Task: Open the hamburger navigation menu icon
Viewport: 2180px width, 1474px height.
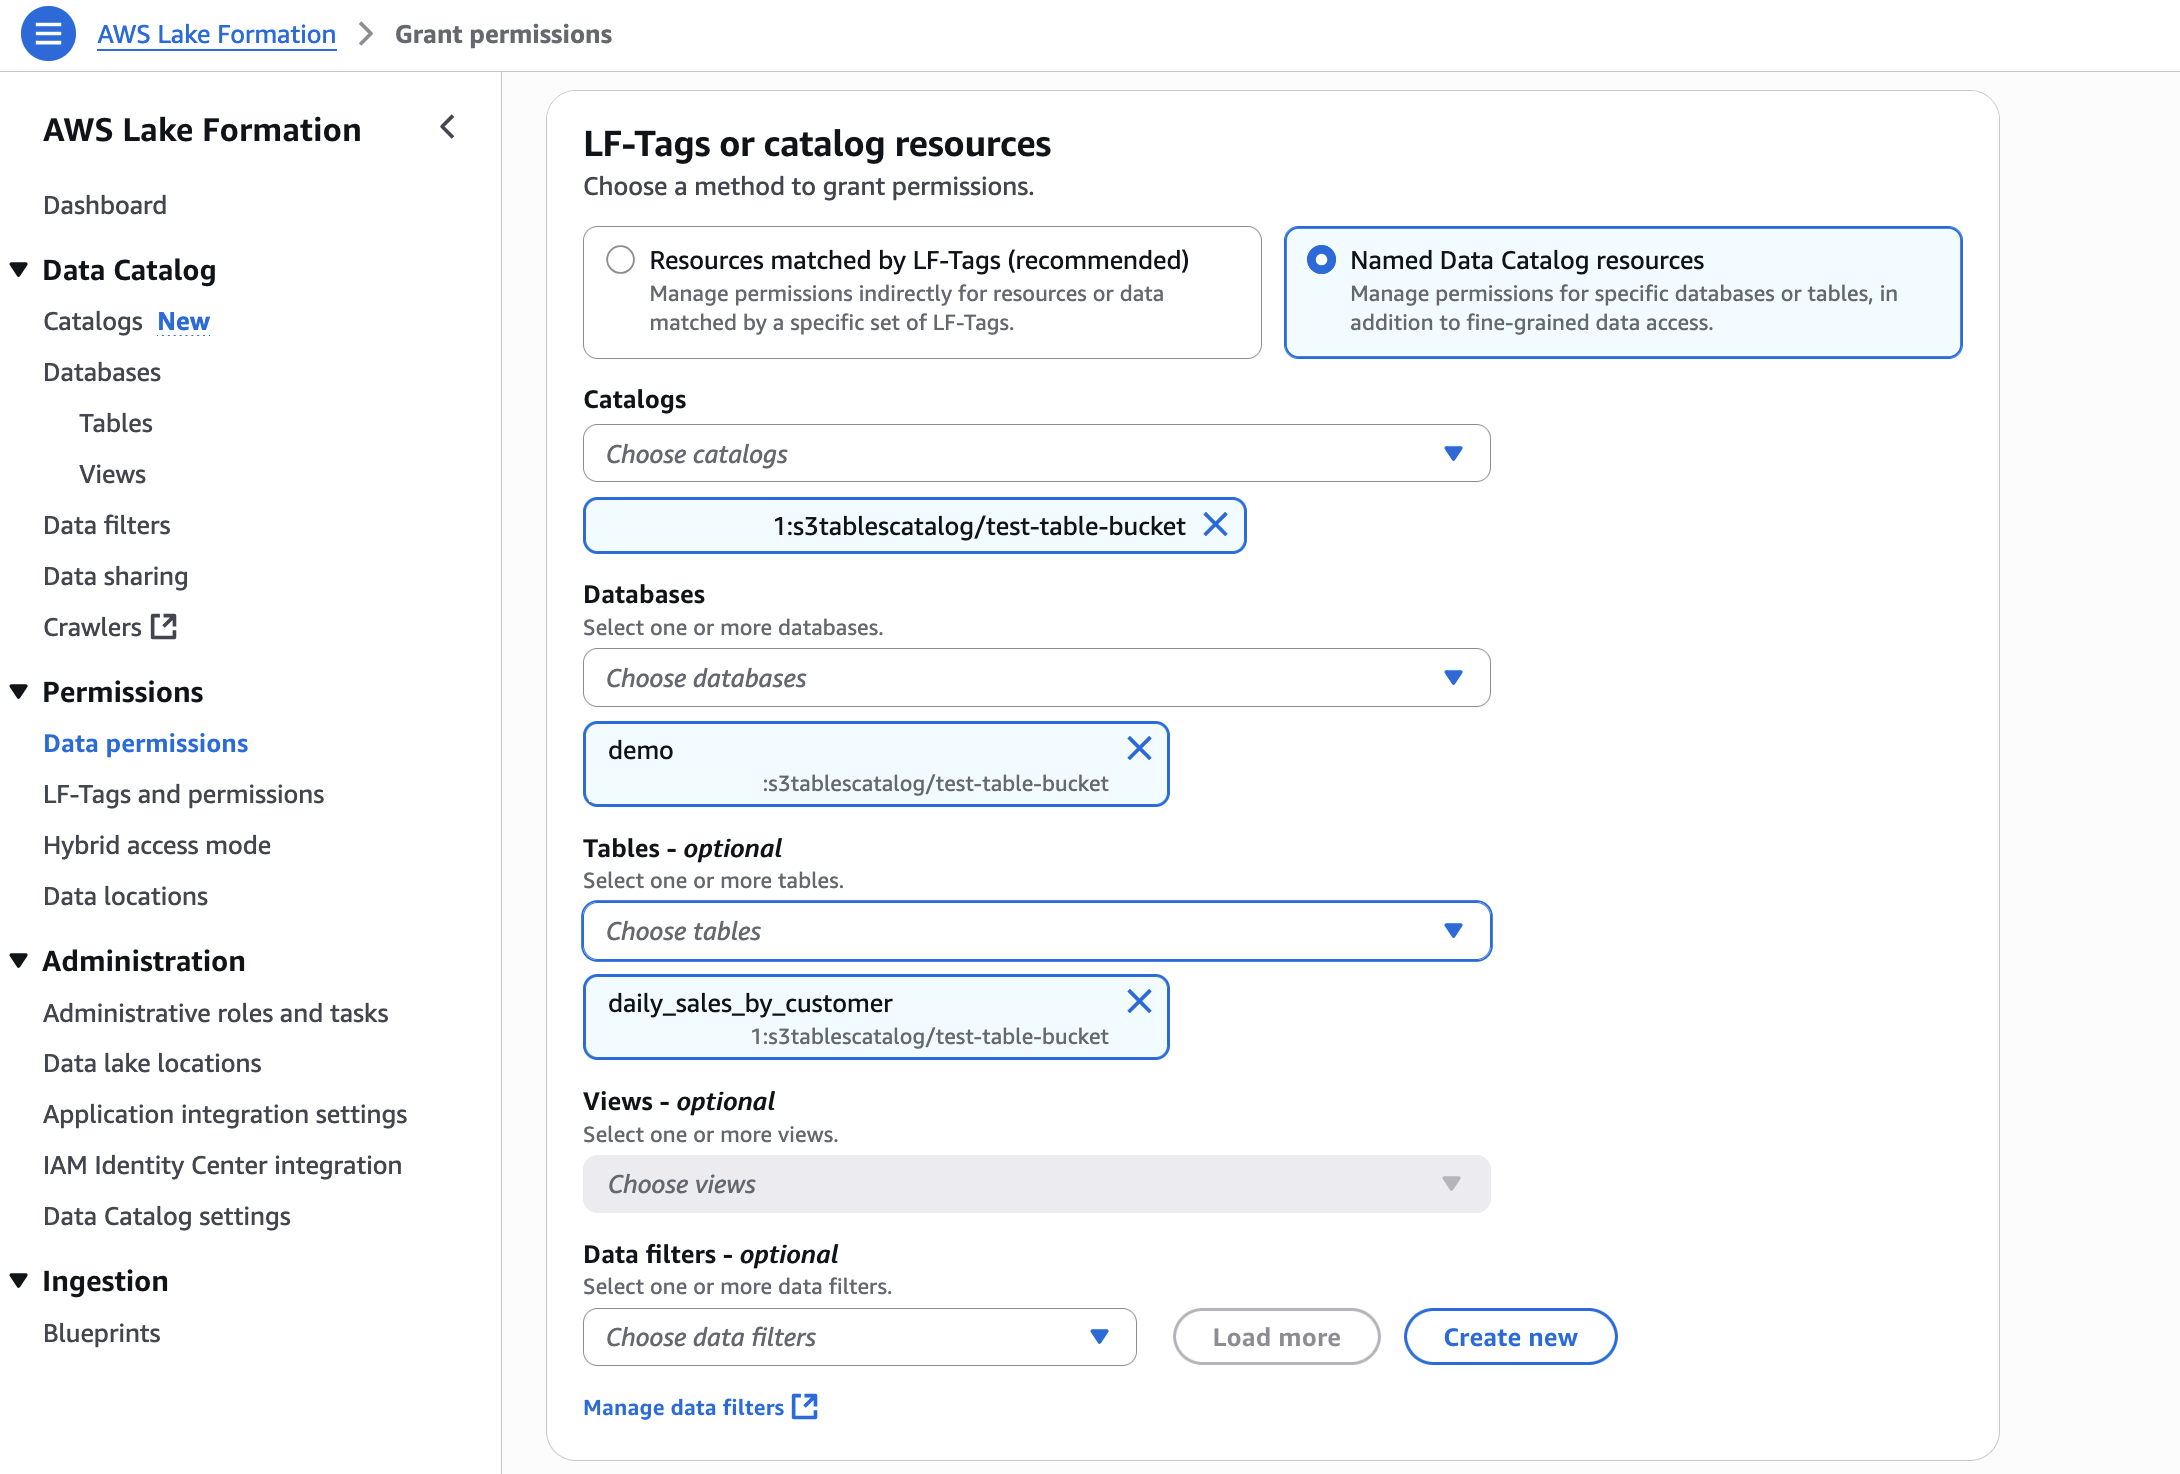Action: point(48,34)
